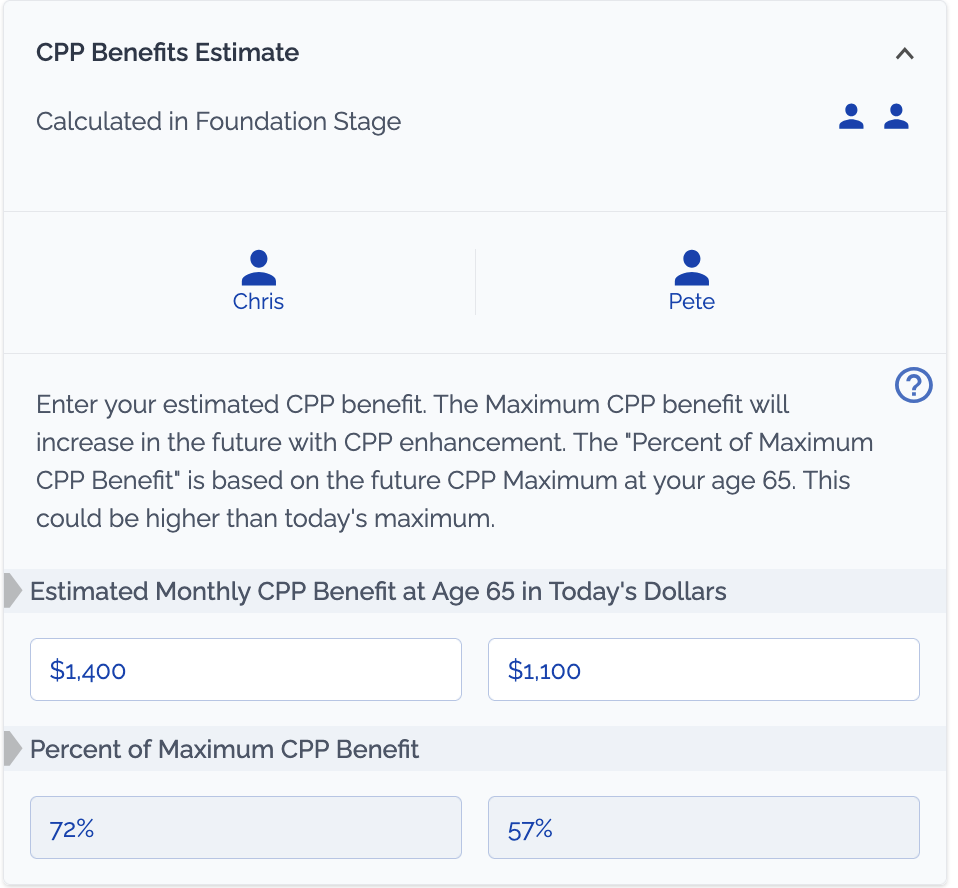
Task: Click the Calculated in Foundation Stage text
Action: pos(218,122)
